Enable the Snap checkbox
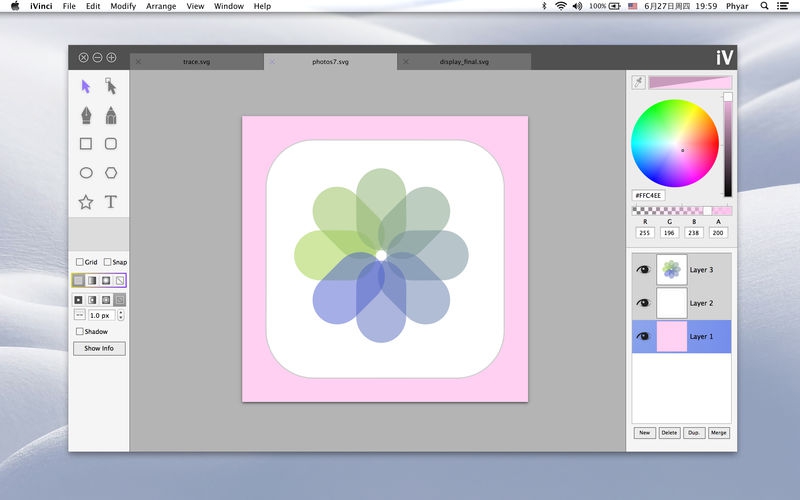Viewport: 800px width, 500px height. pyautogui.click(x=108, y=262)
